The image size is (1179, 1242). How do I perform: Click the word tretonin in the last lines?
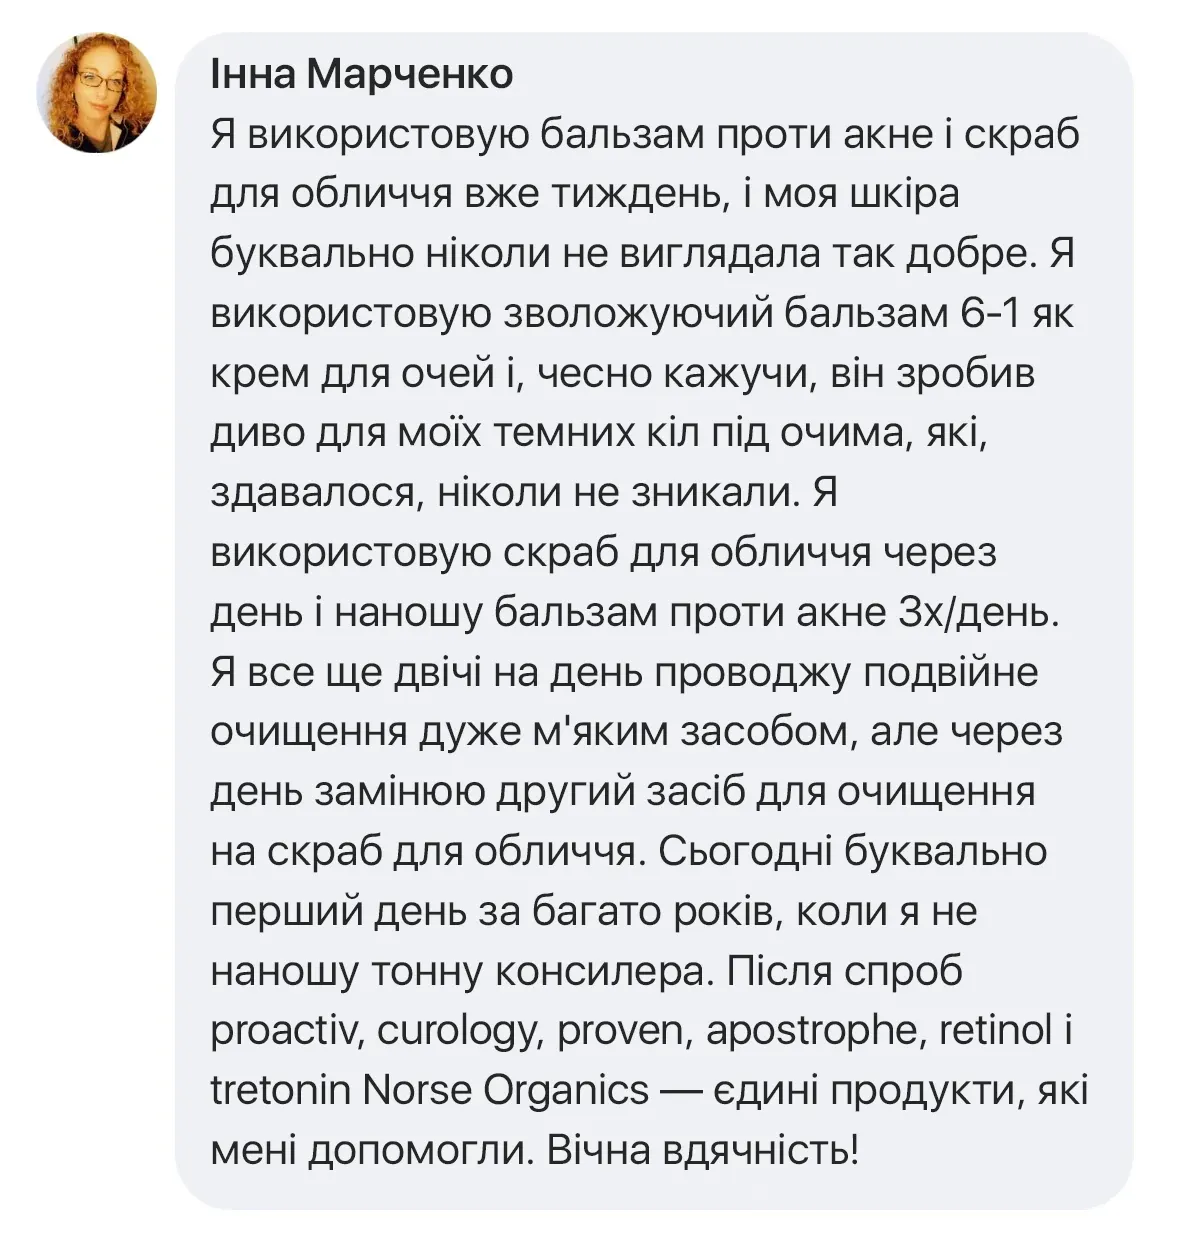point(280,1090)
